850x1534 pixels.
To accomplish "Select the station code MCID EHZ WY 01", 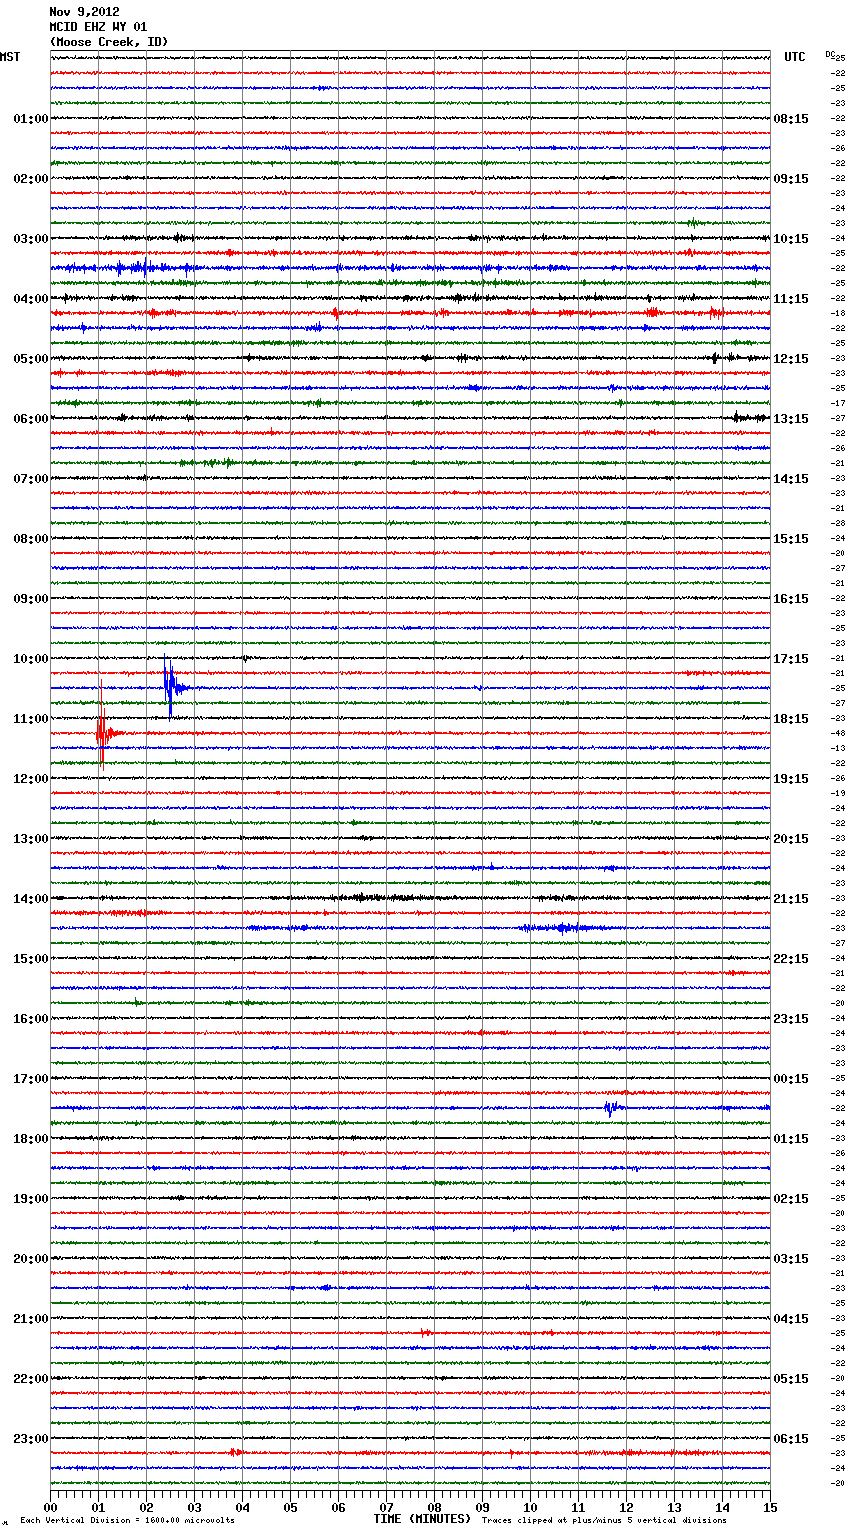I will (98, 27).
